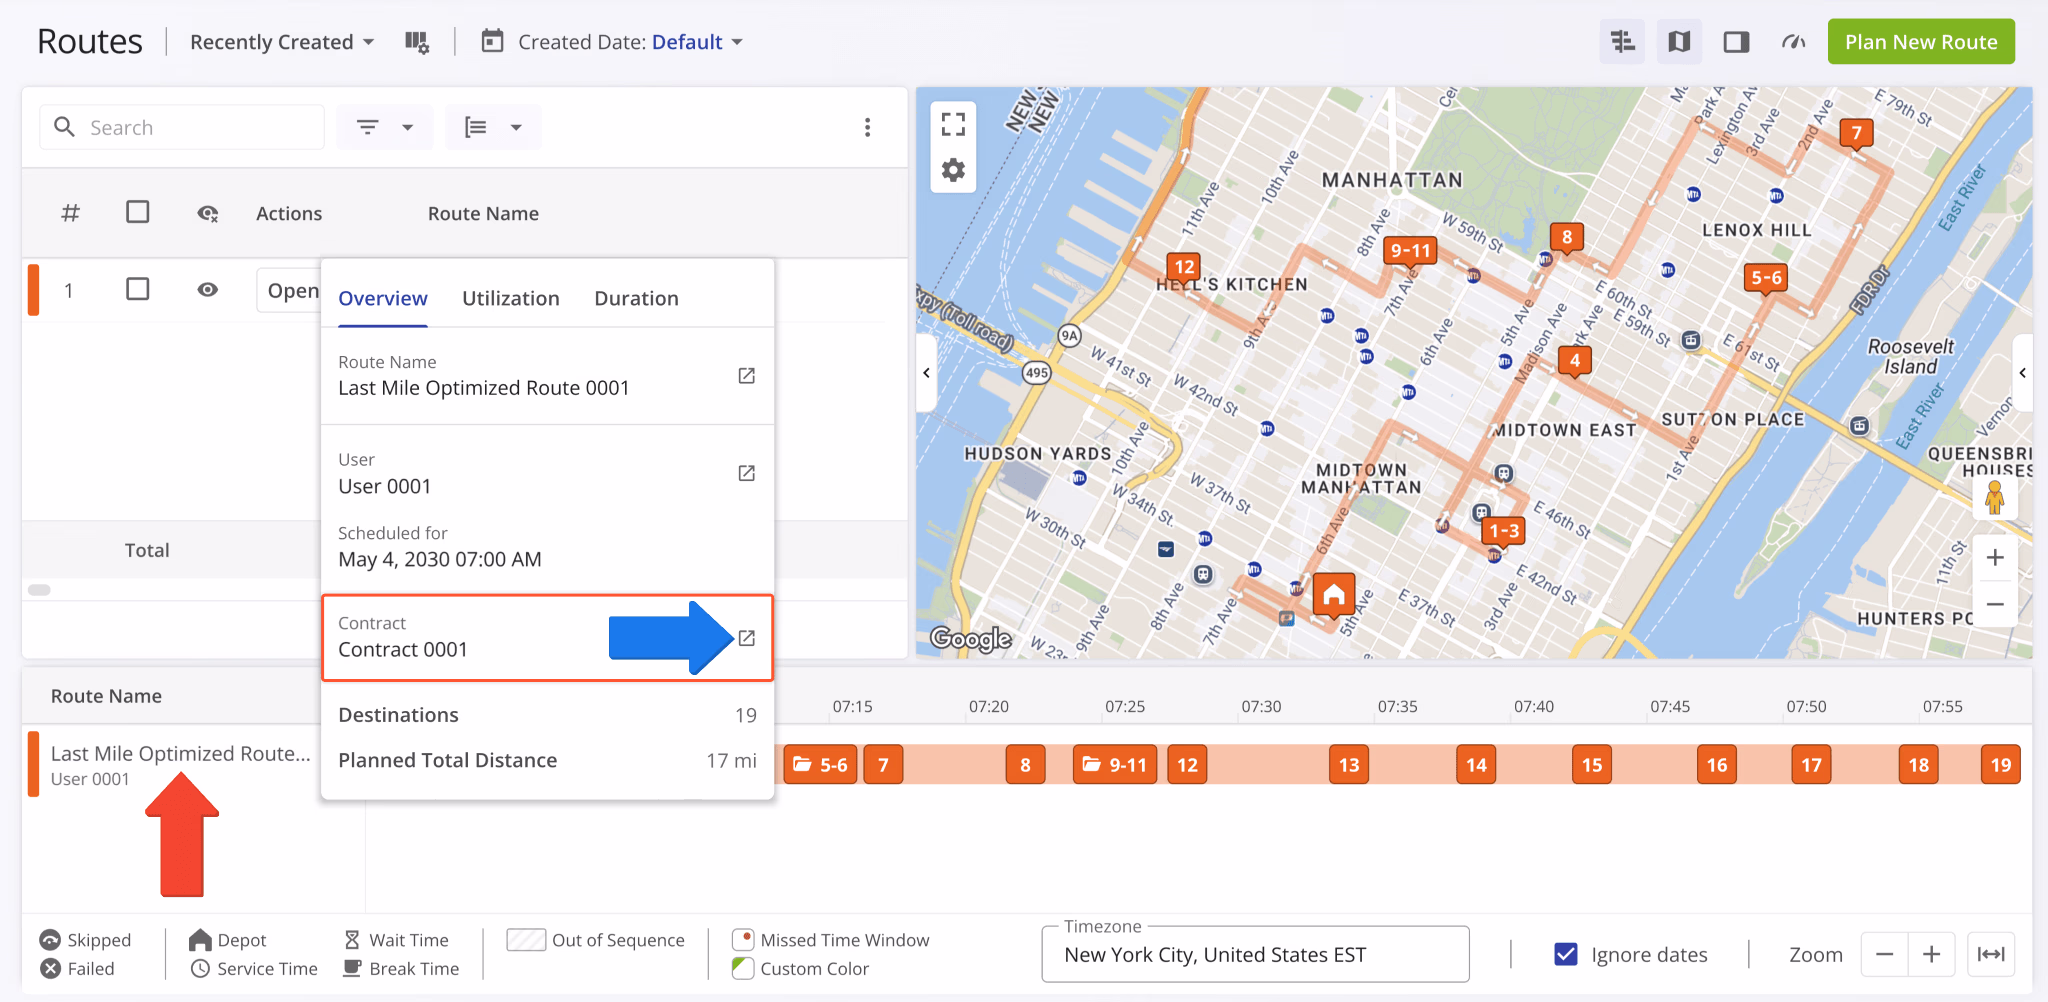2048x1002 pixels.
Task: Open the Recently Created sort dropdown
Action: [281, 41]
